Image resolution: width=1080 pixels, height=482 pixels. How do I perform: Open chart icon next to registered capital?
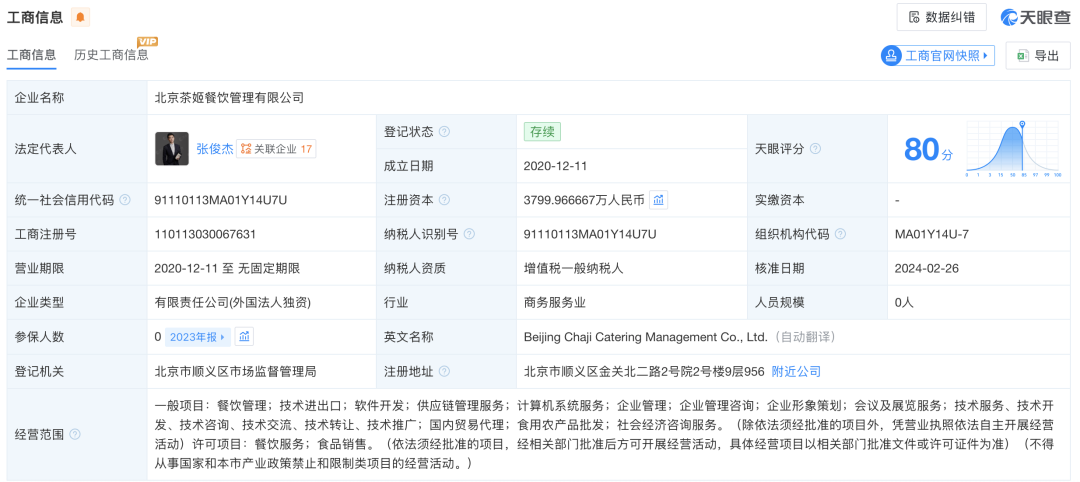pos(658,200)
